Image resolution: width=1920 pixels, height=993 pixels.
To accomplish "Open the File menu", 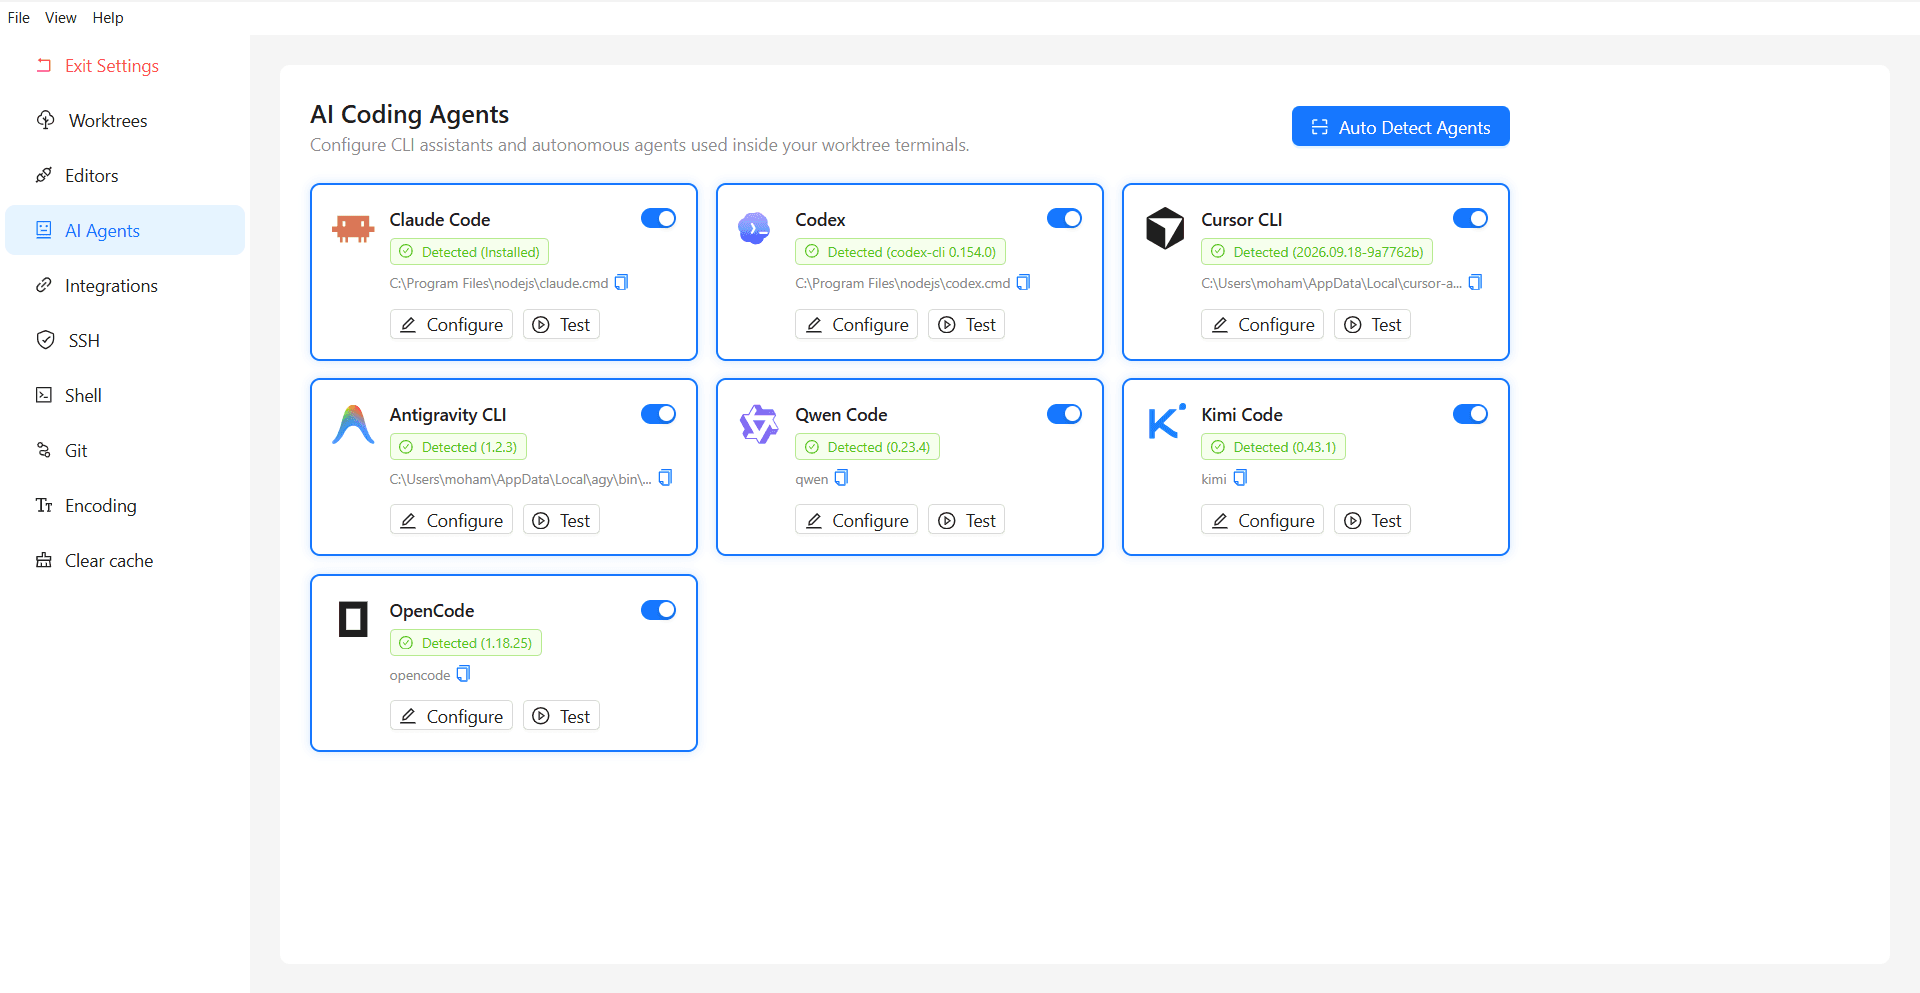I will [x=19, y=17].
